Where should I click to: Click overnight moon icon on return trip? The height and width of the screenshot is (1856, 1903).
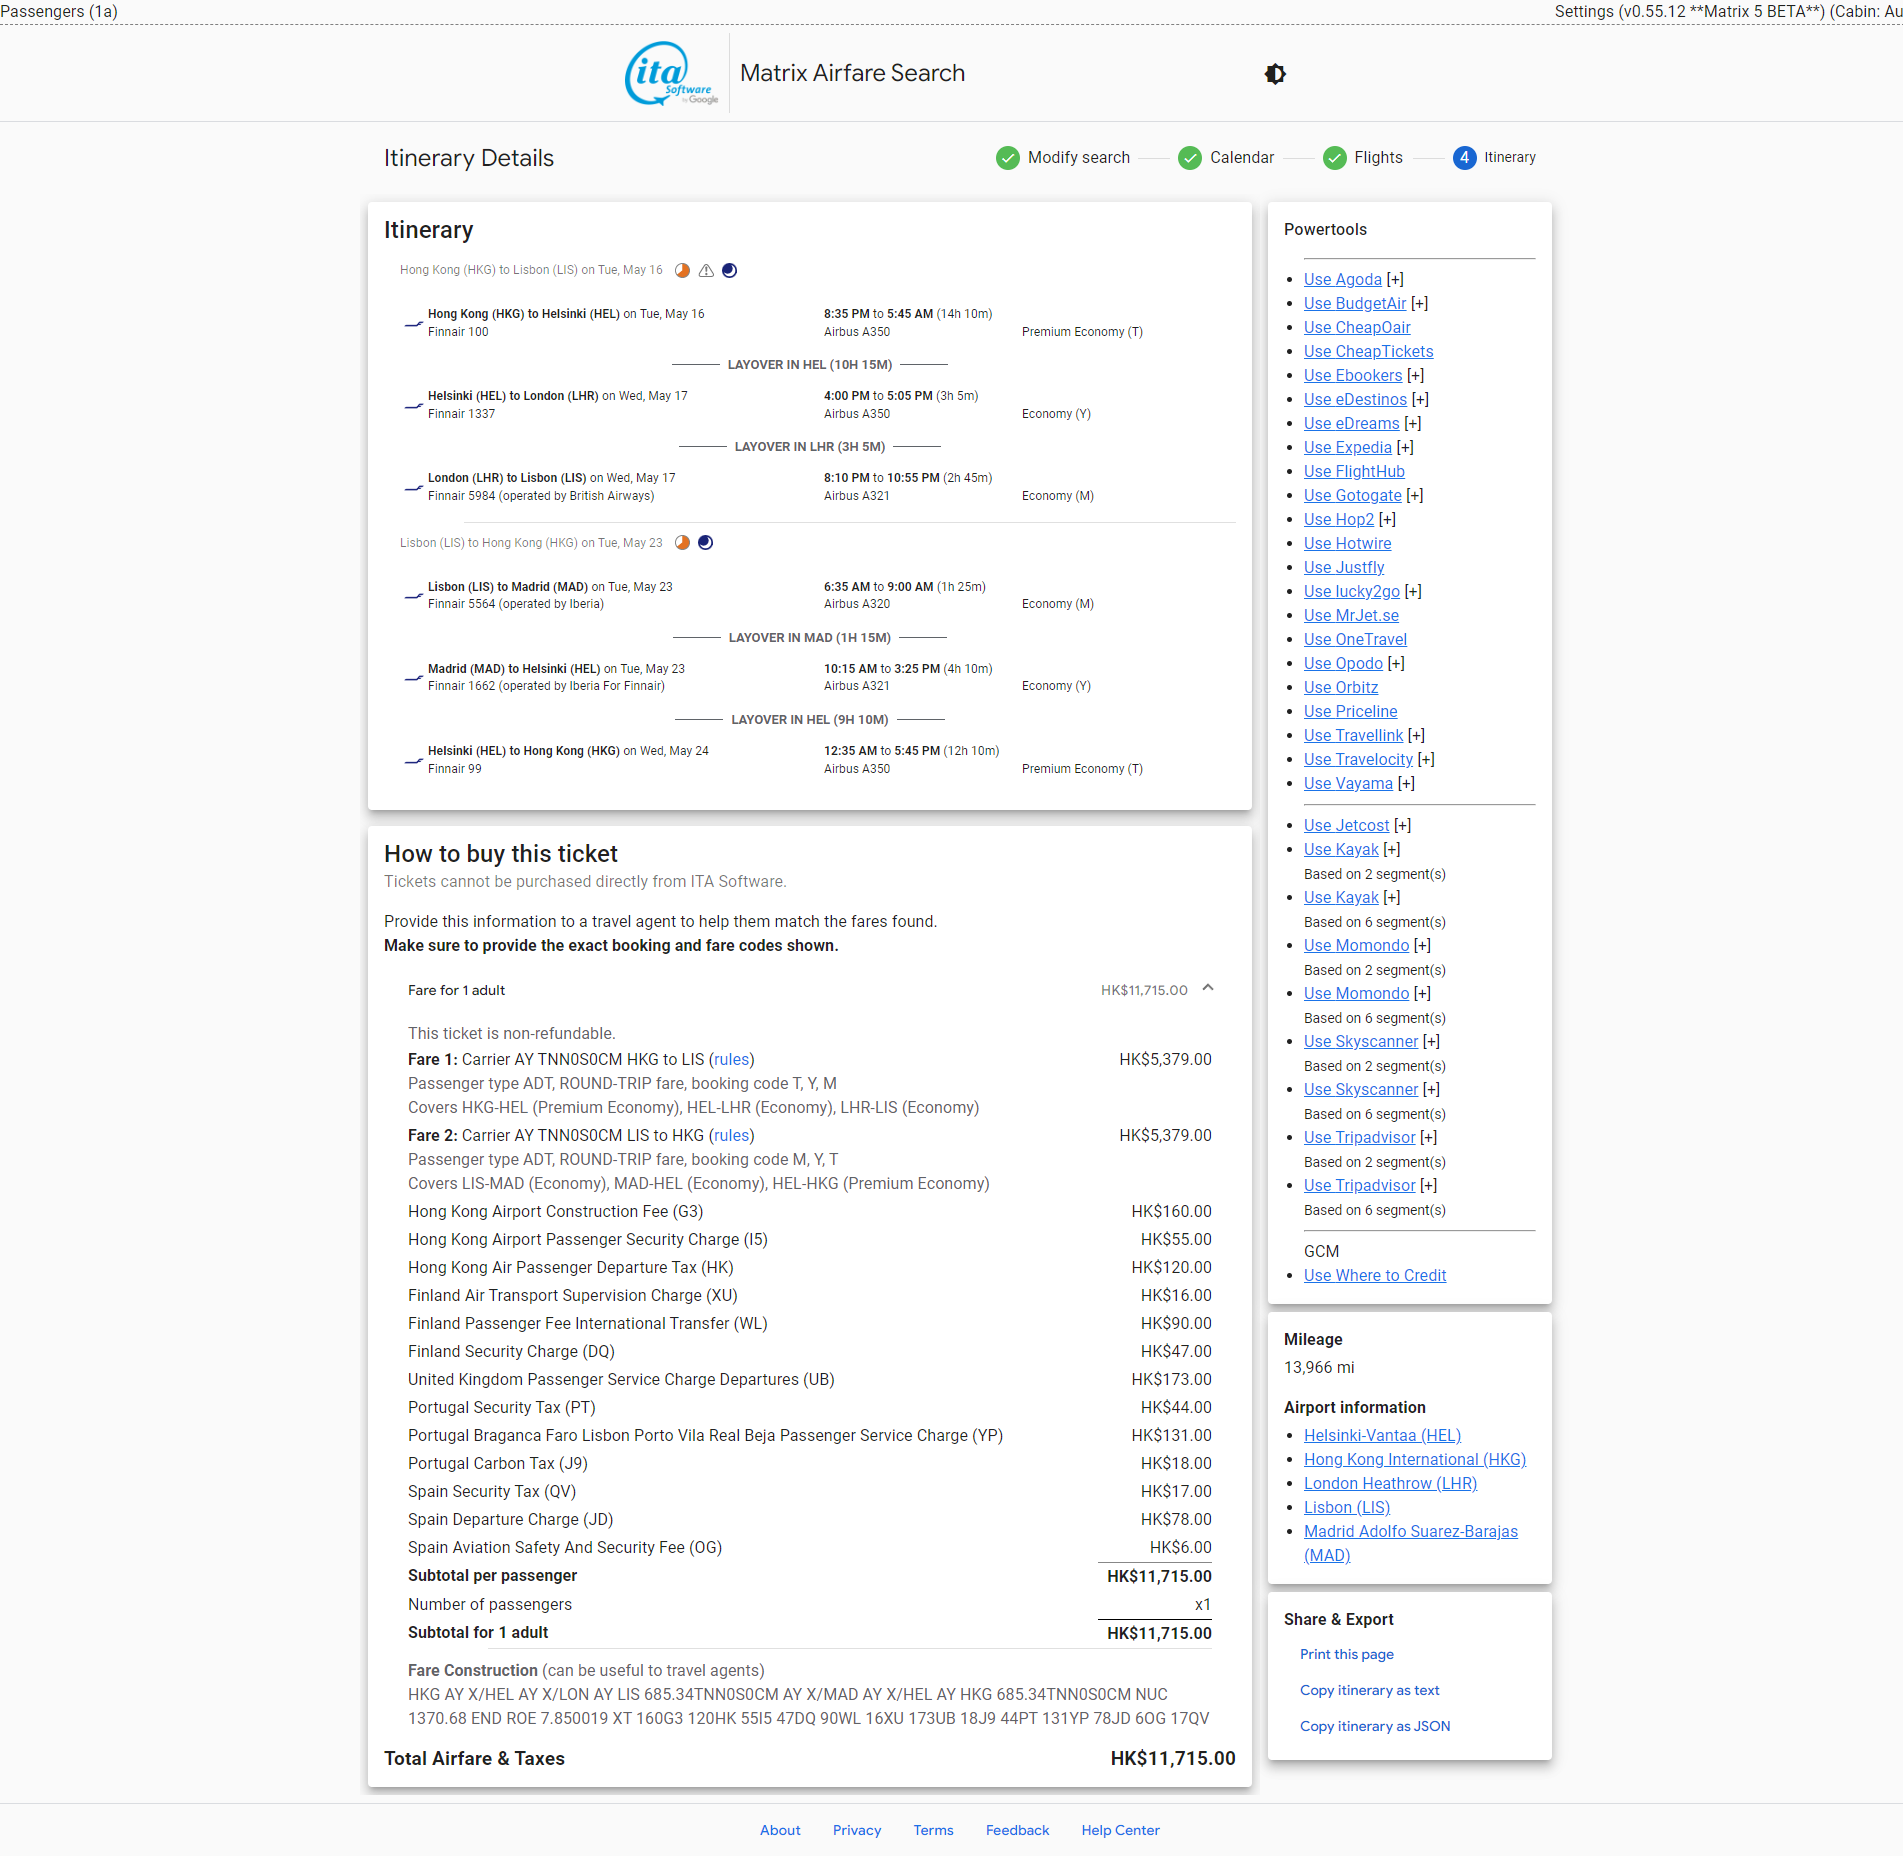[706, 543]
